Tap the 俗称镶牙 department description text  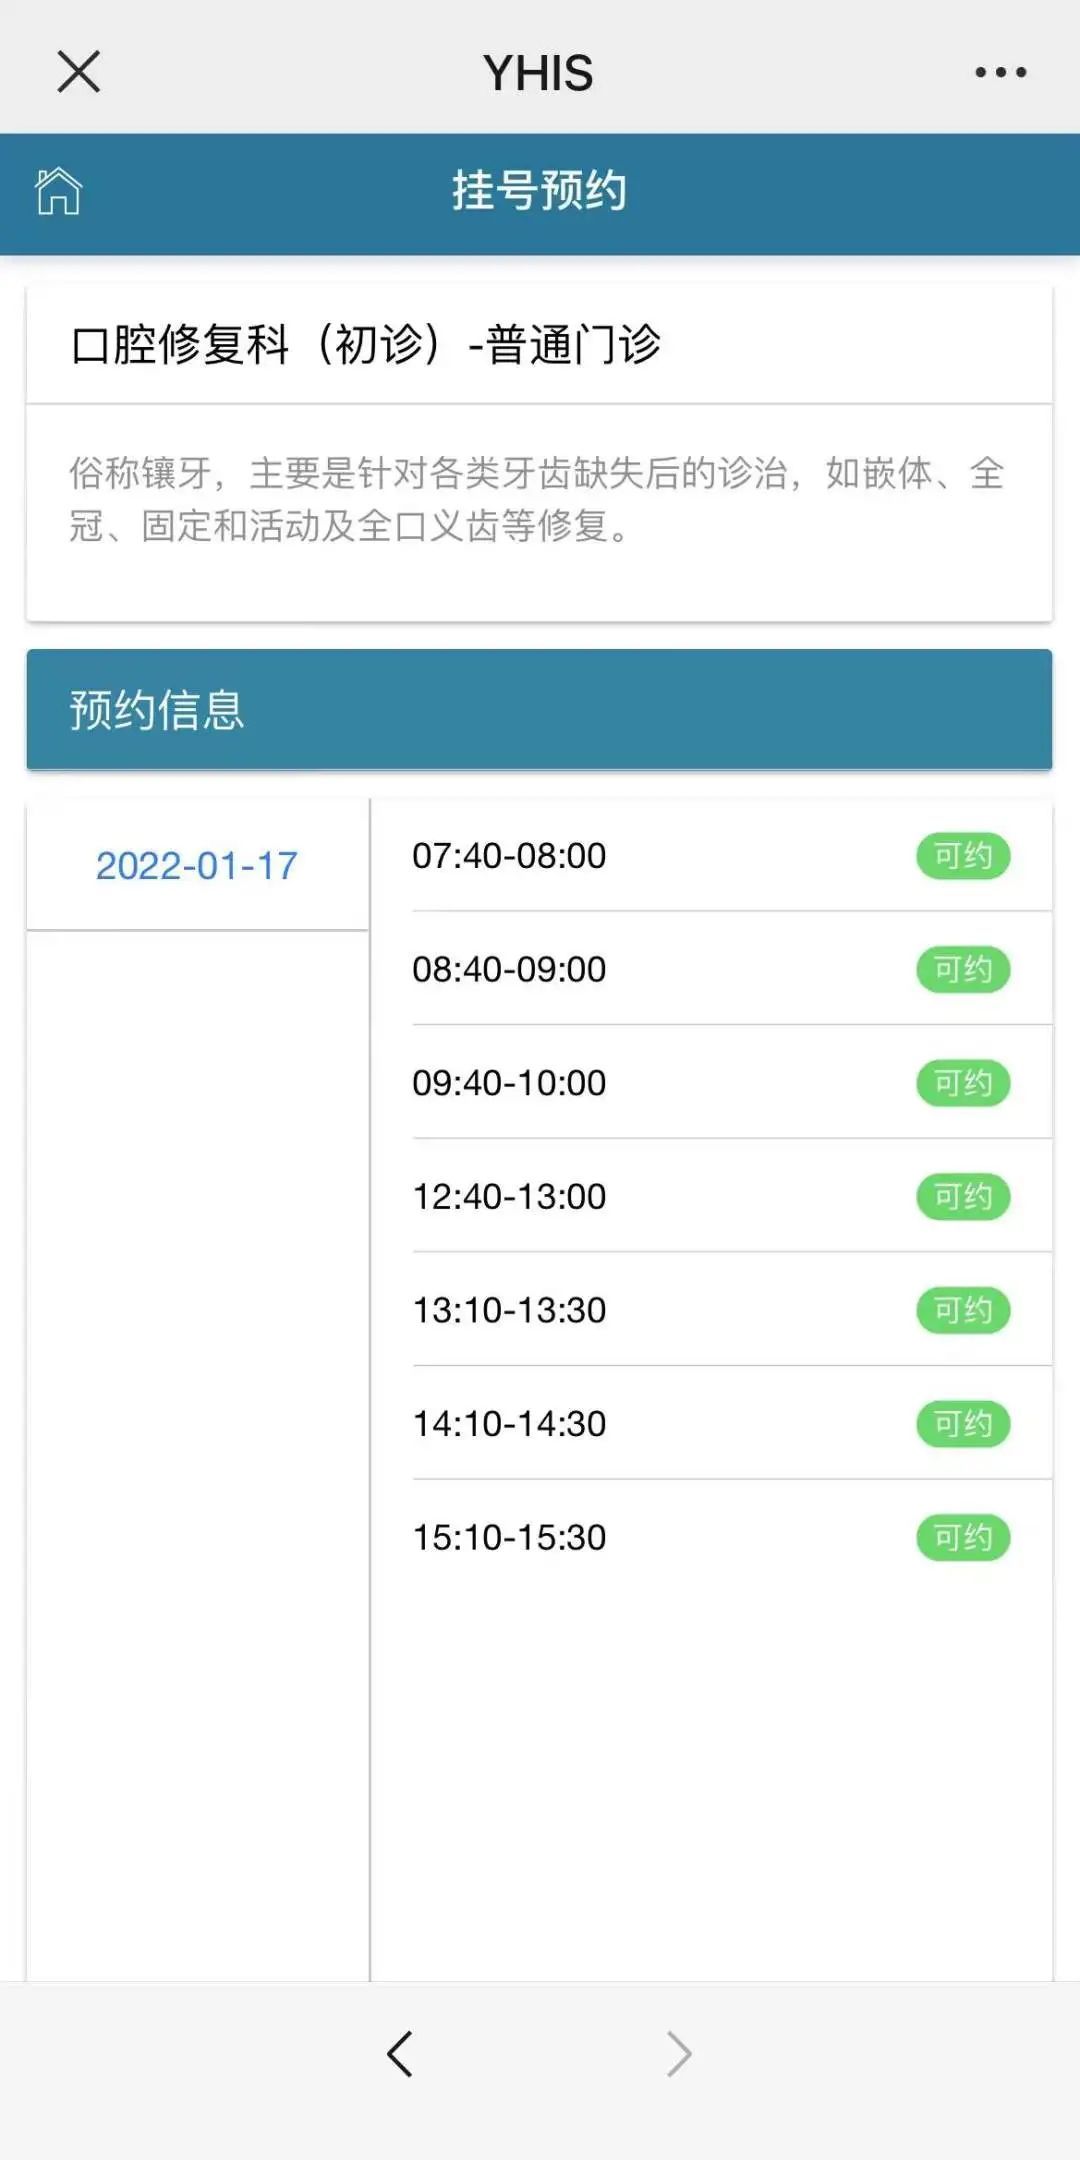pos(537,499)
